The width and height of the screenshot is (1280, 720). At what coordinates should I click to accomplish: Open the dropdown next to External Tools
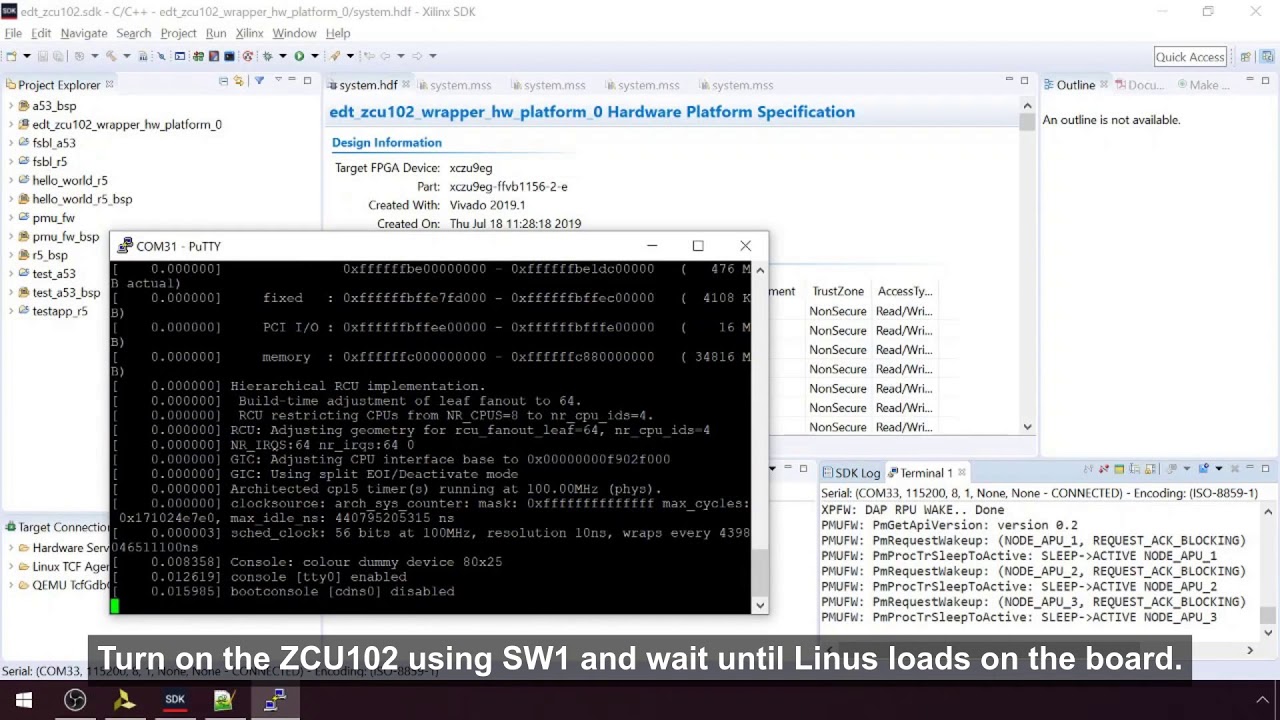[350, 56]
